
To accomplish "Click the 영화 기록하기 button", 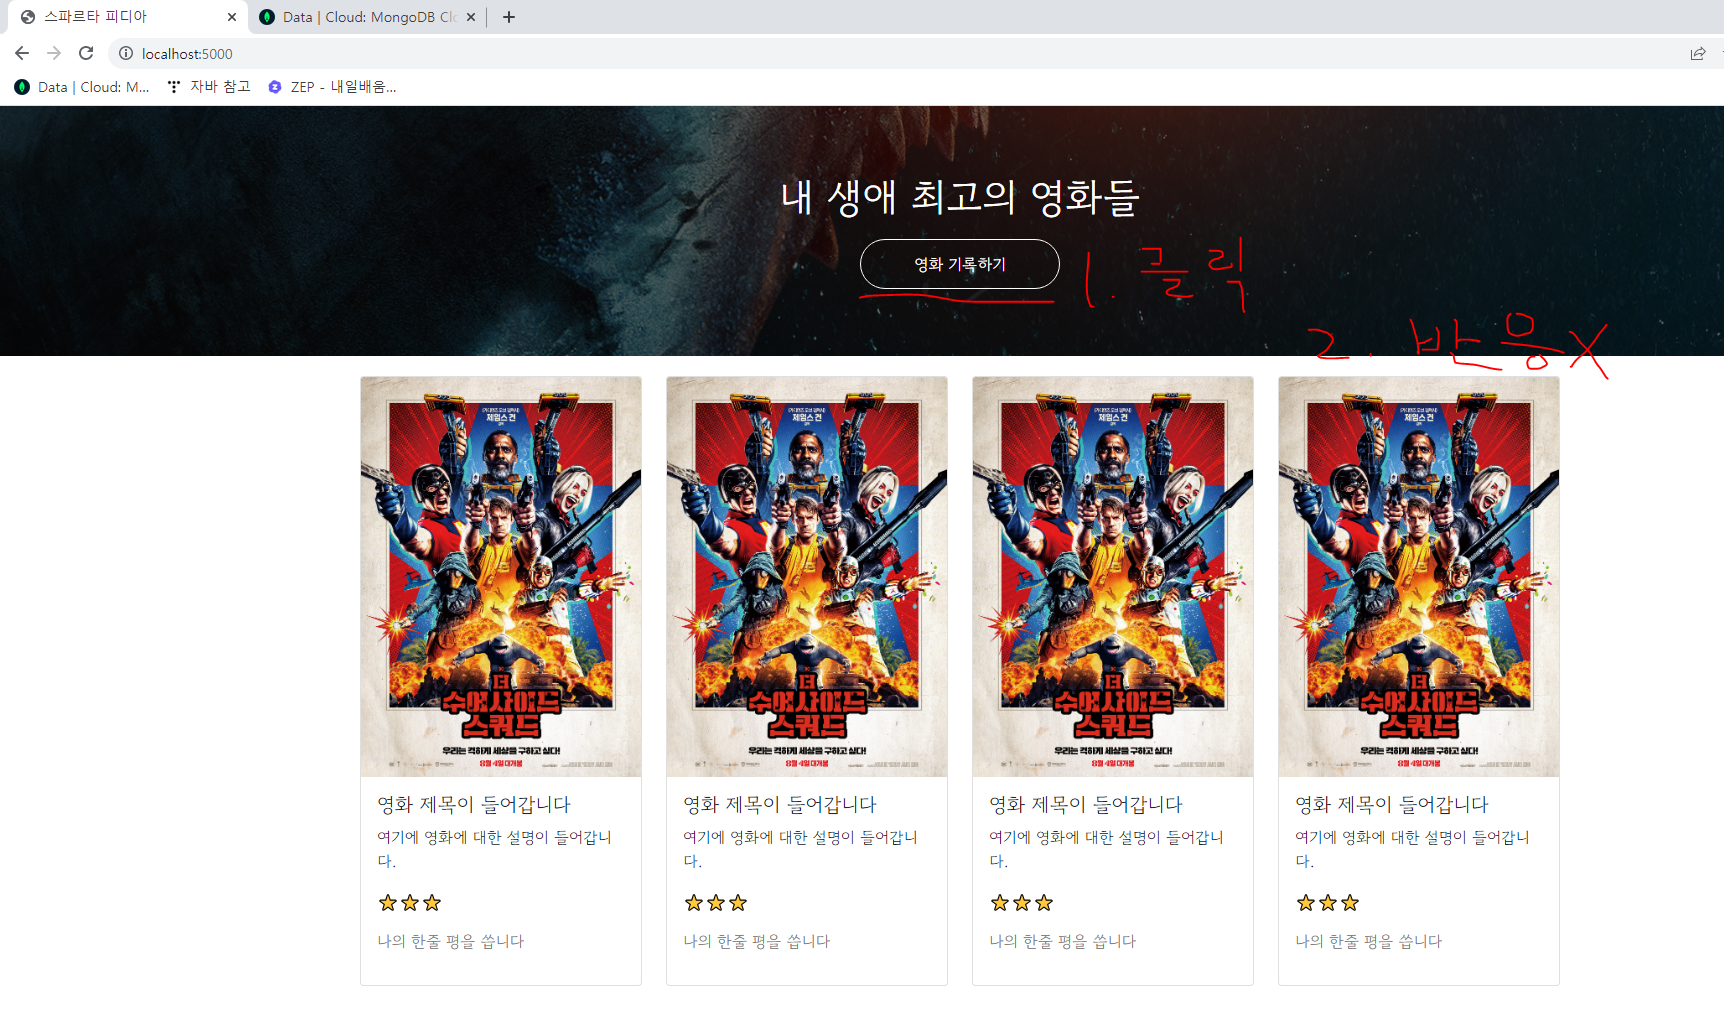I will [960, 264].
